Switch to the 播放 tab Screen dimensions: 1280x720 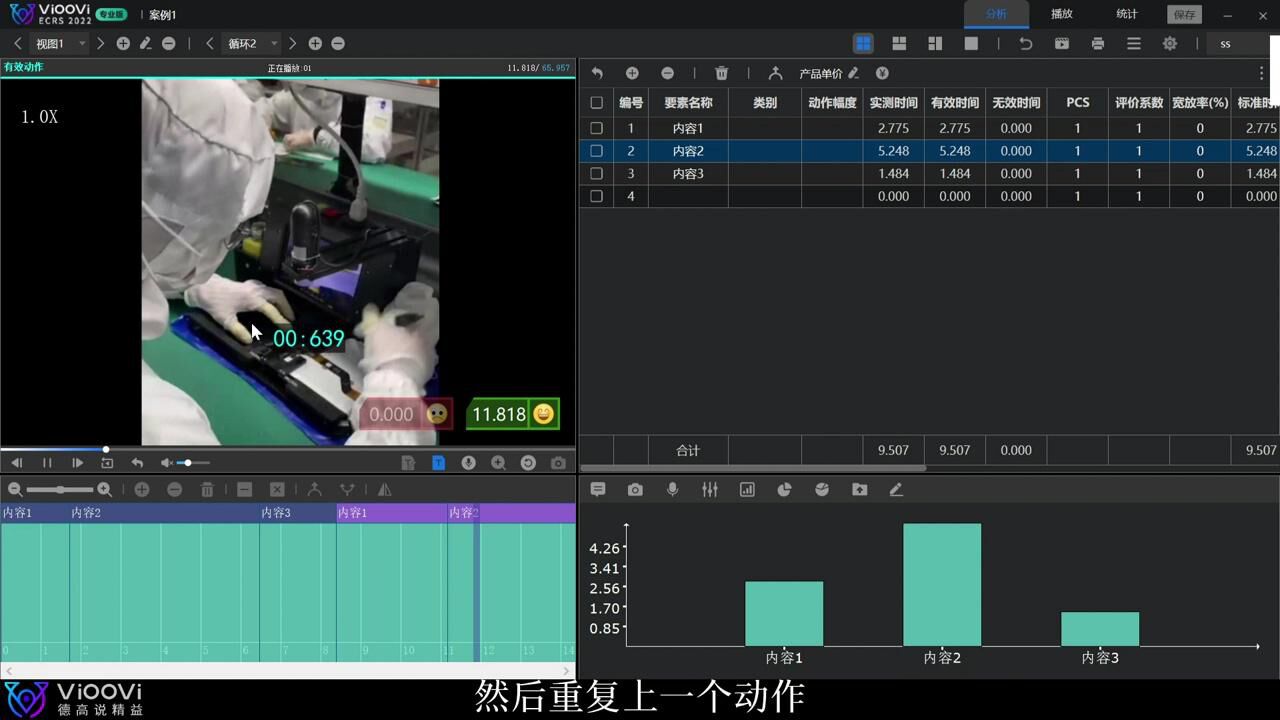click(1062, 14)
